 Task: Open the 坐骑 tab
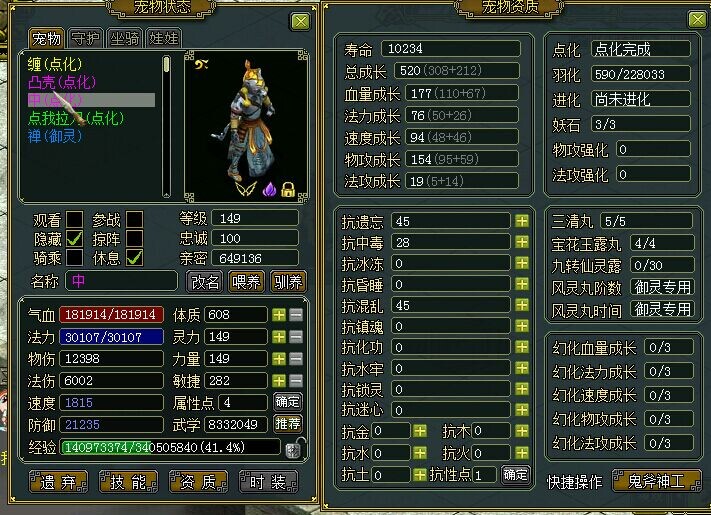tap(125, 38)
